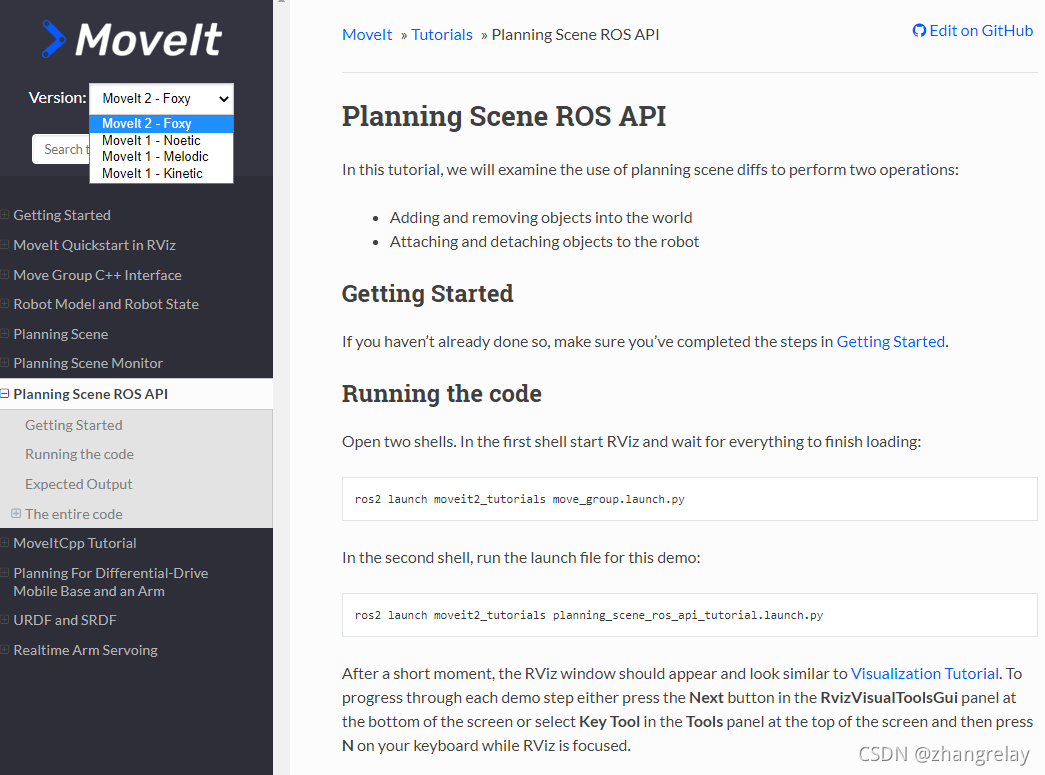This screenshot has width=1045, height=775.
Task: Select MoveIt 2 - Foxy in the version list
Action: tap(161, 123)
